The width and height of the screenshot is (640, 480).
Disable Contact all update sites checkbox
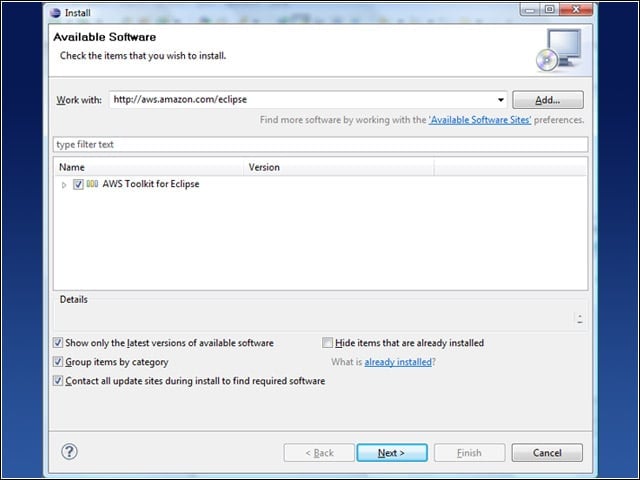pos(58,381)
